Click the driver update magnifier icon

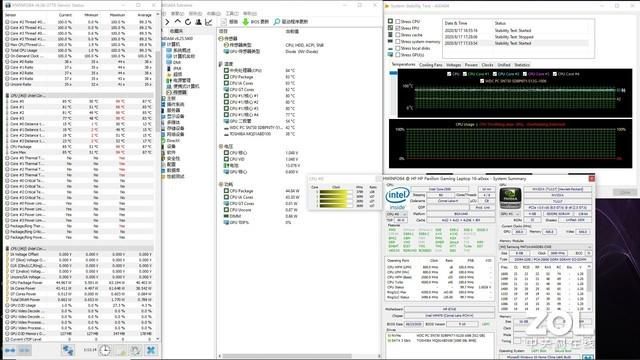pyautogui.click(x=277, y=22)
